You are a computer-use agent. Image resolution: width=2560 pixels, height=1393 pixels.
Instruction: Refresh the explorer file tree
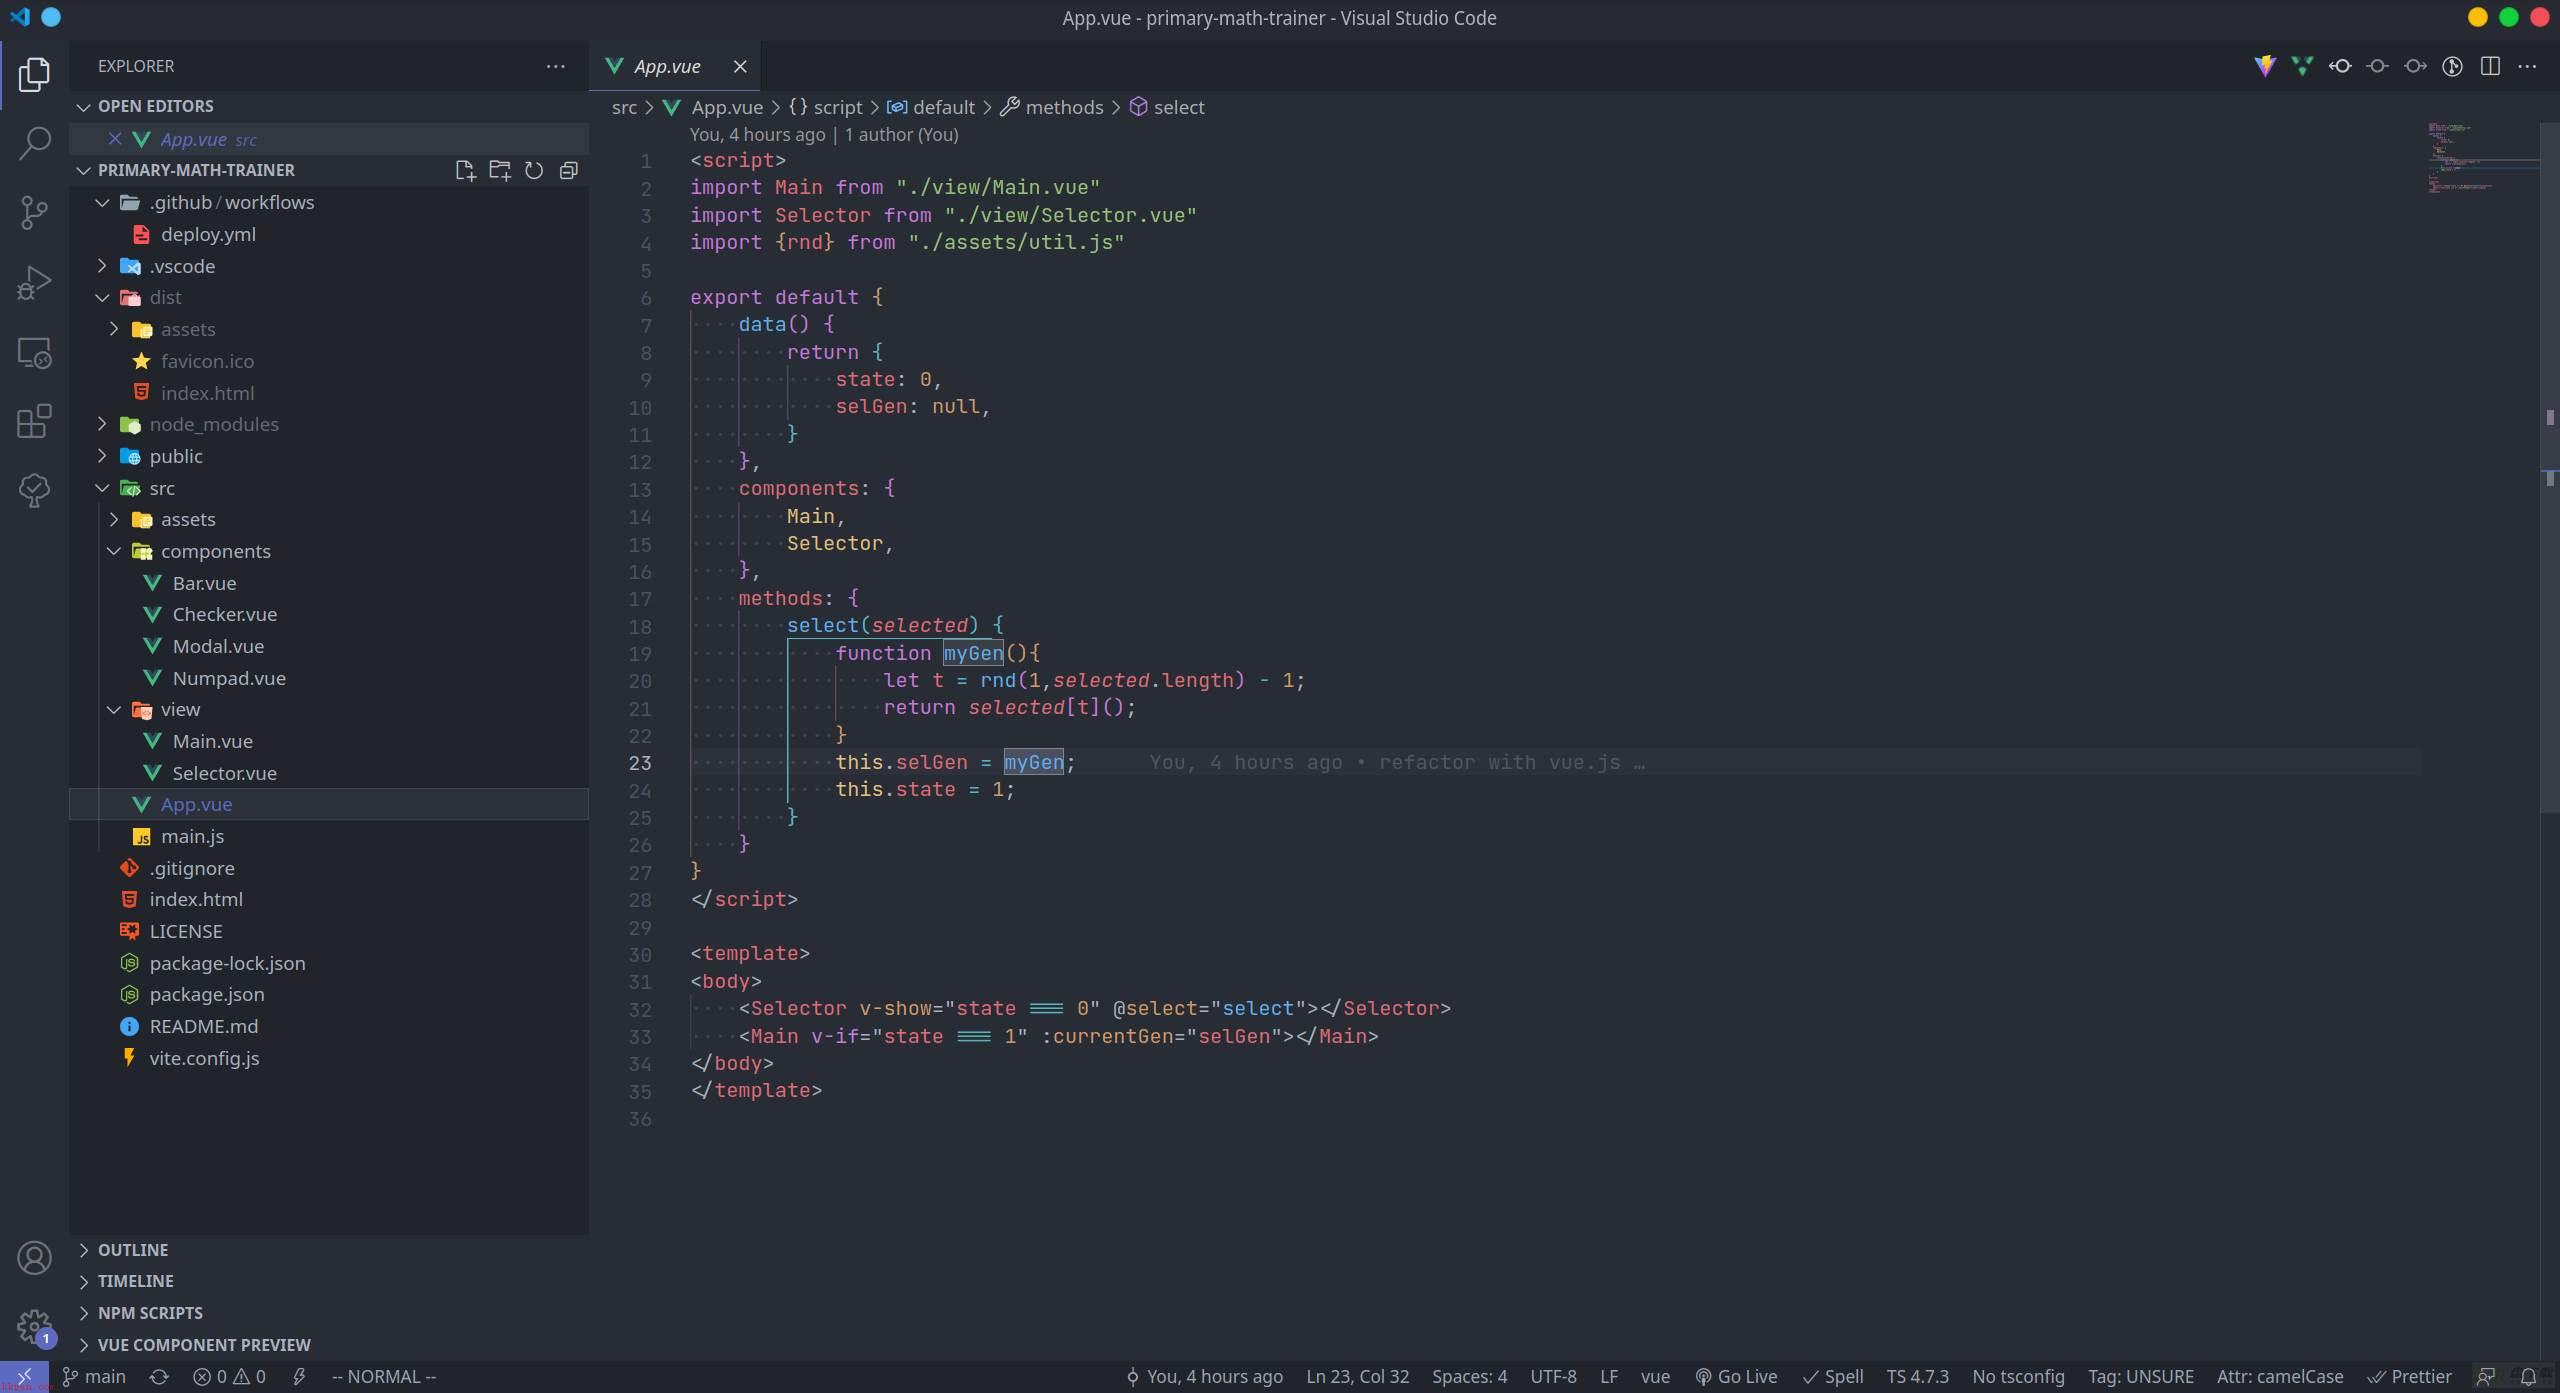click(534, 170)
